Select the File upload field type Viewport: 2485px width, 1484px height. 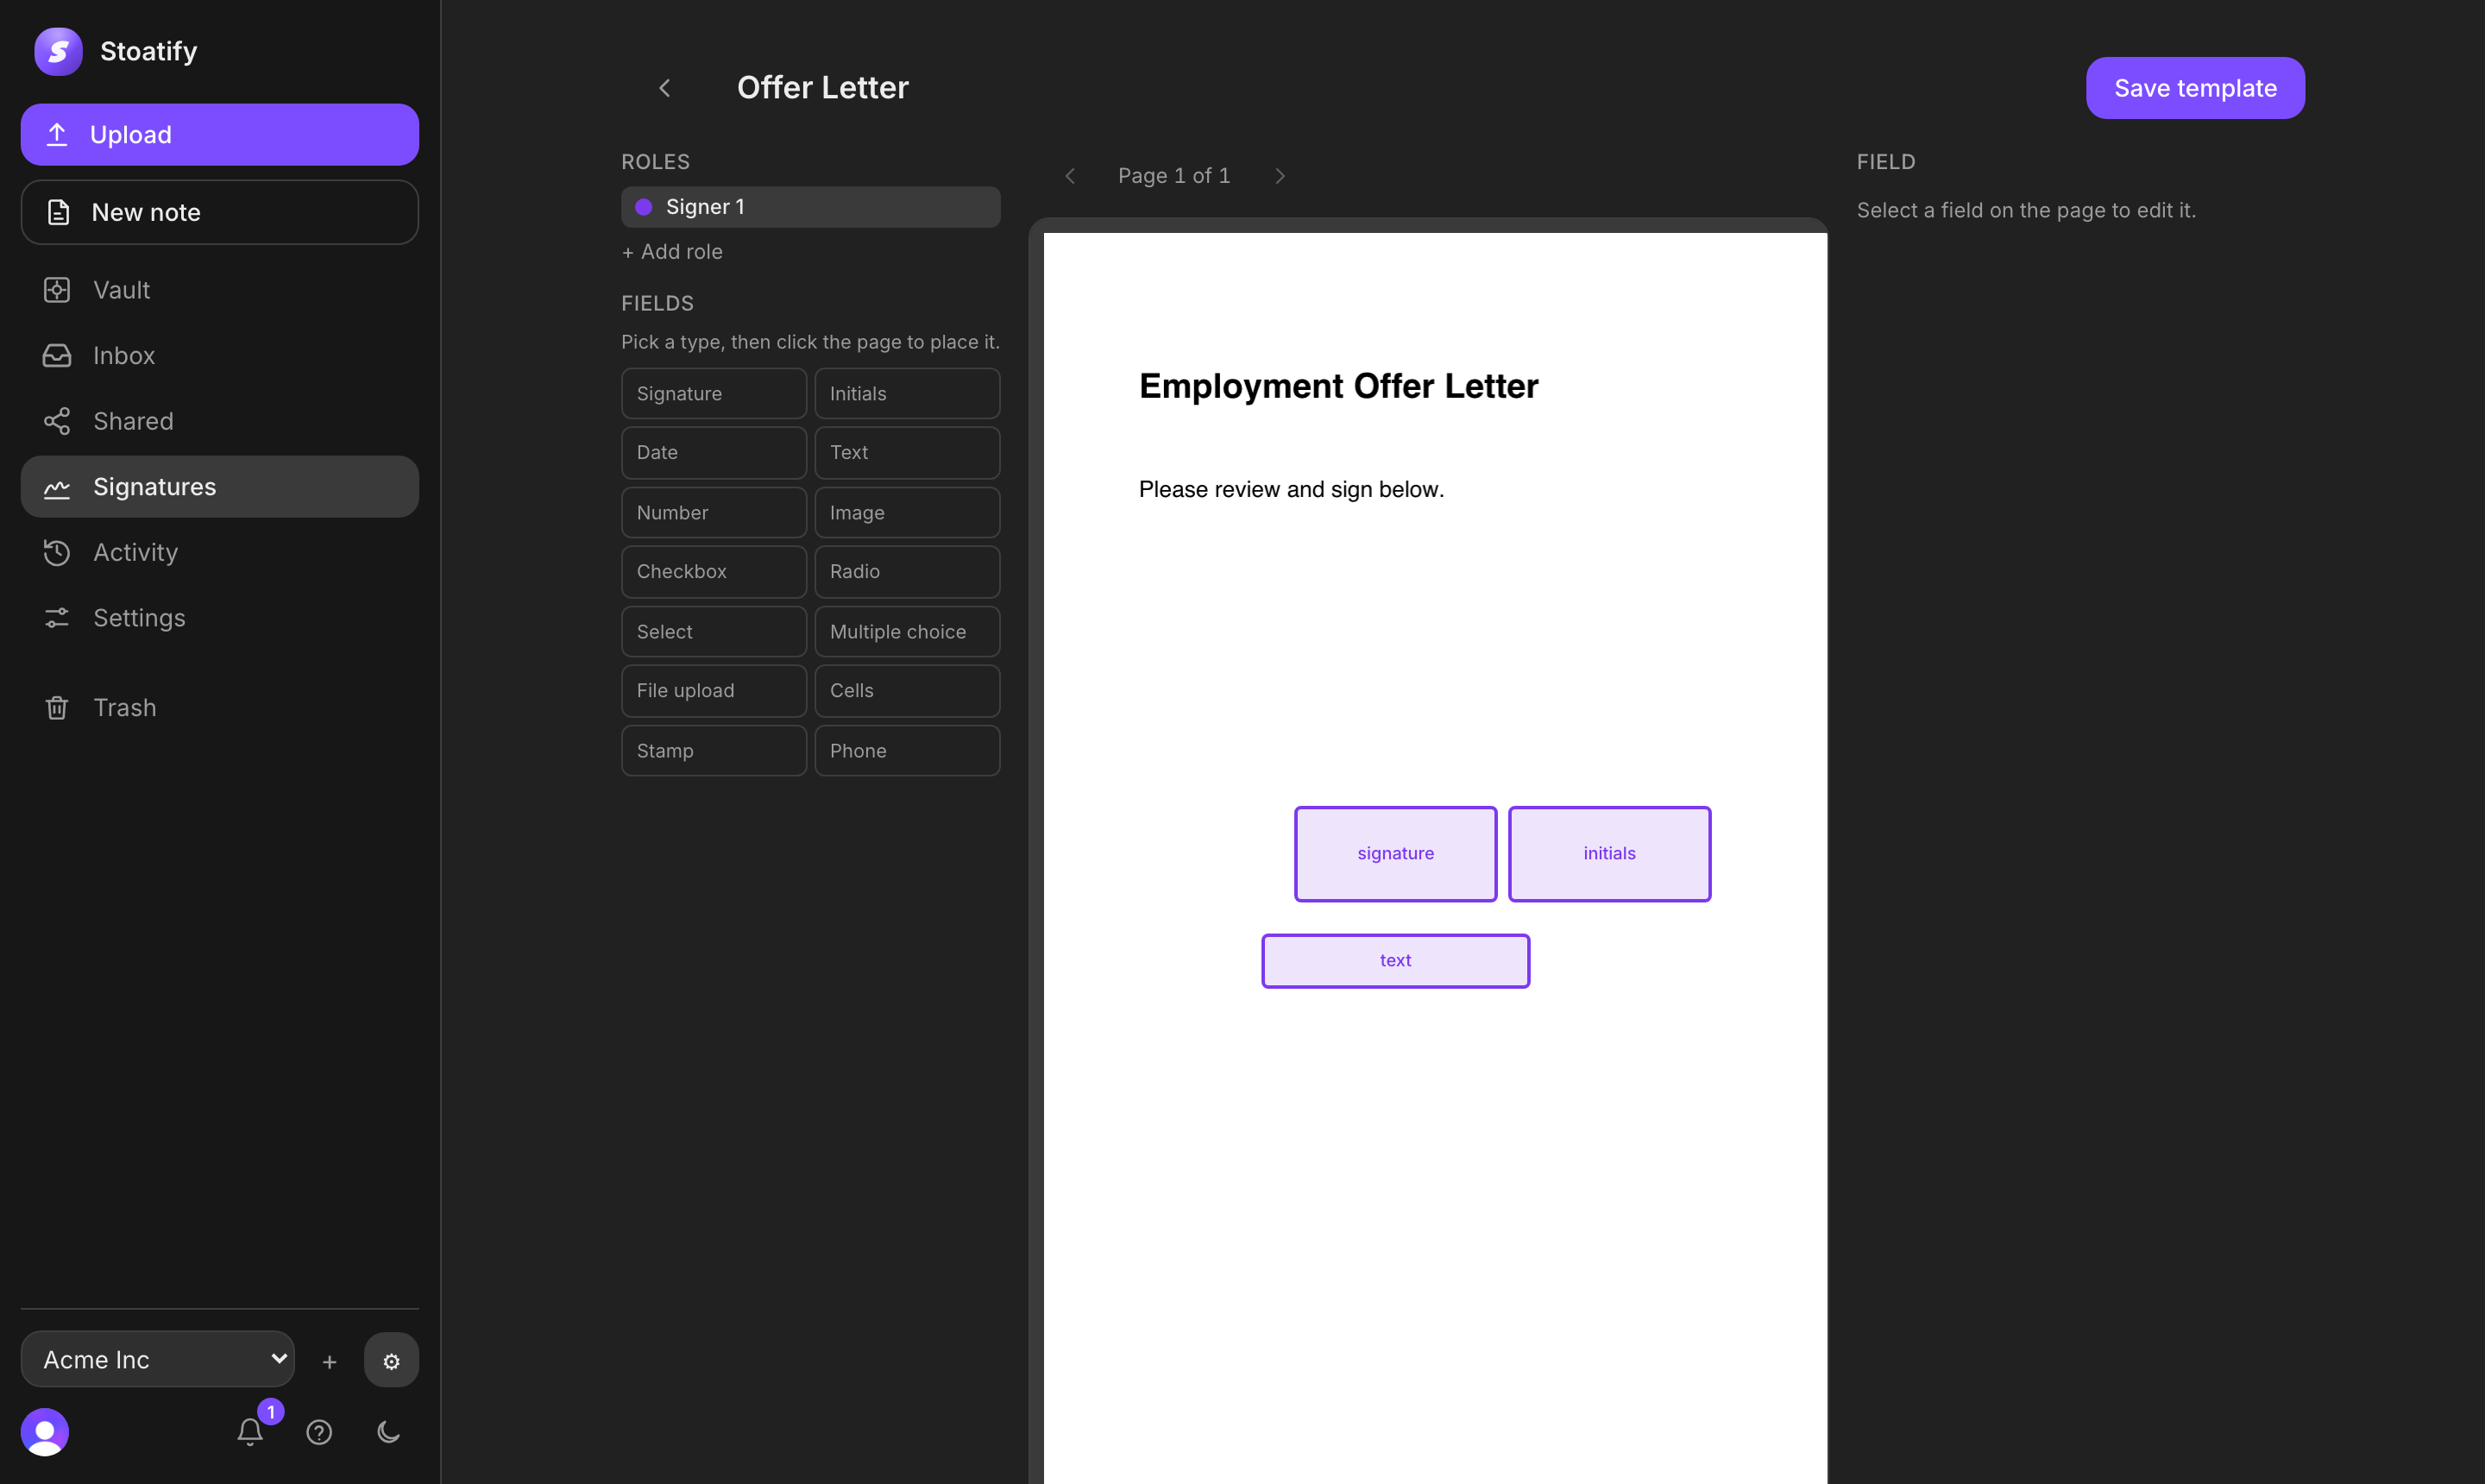pos(714,690)
